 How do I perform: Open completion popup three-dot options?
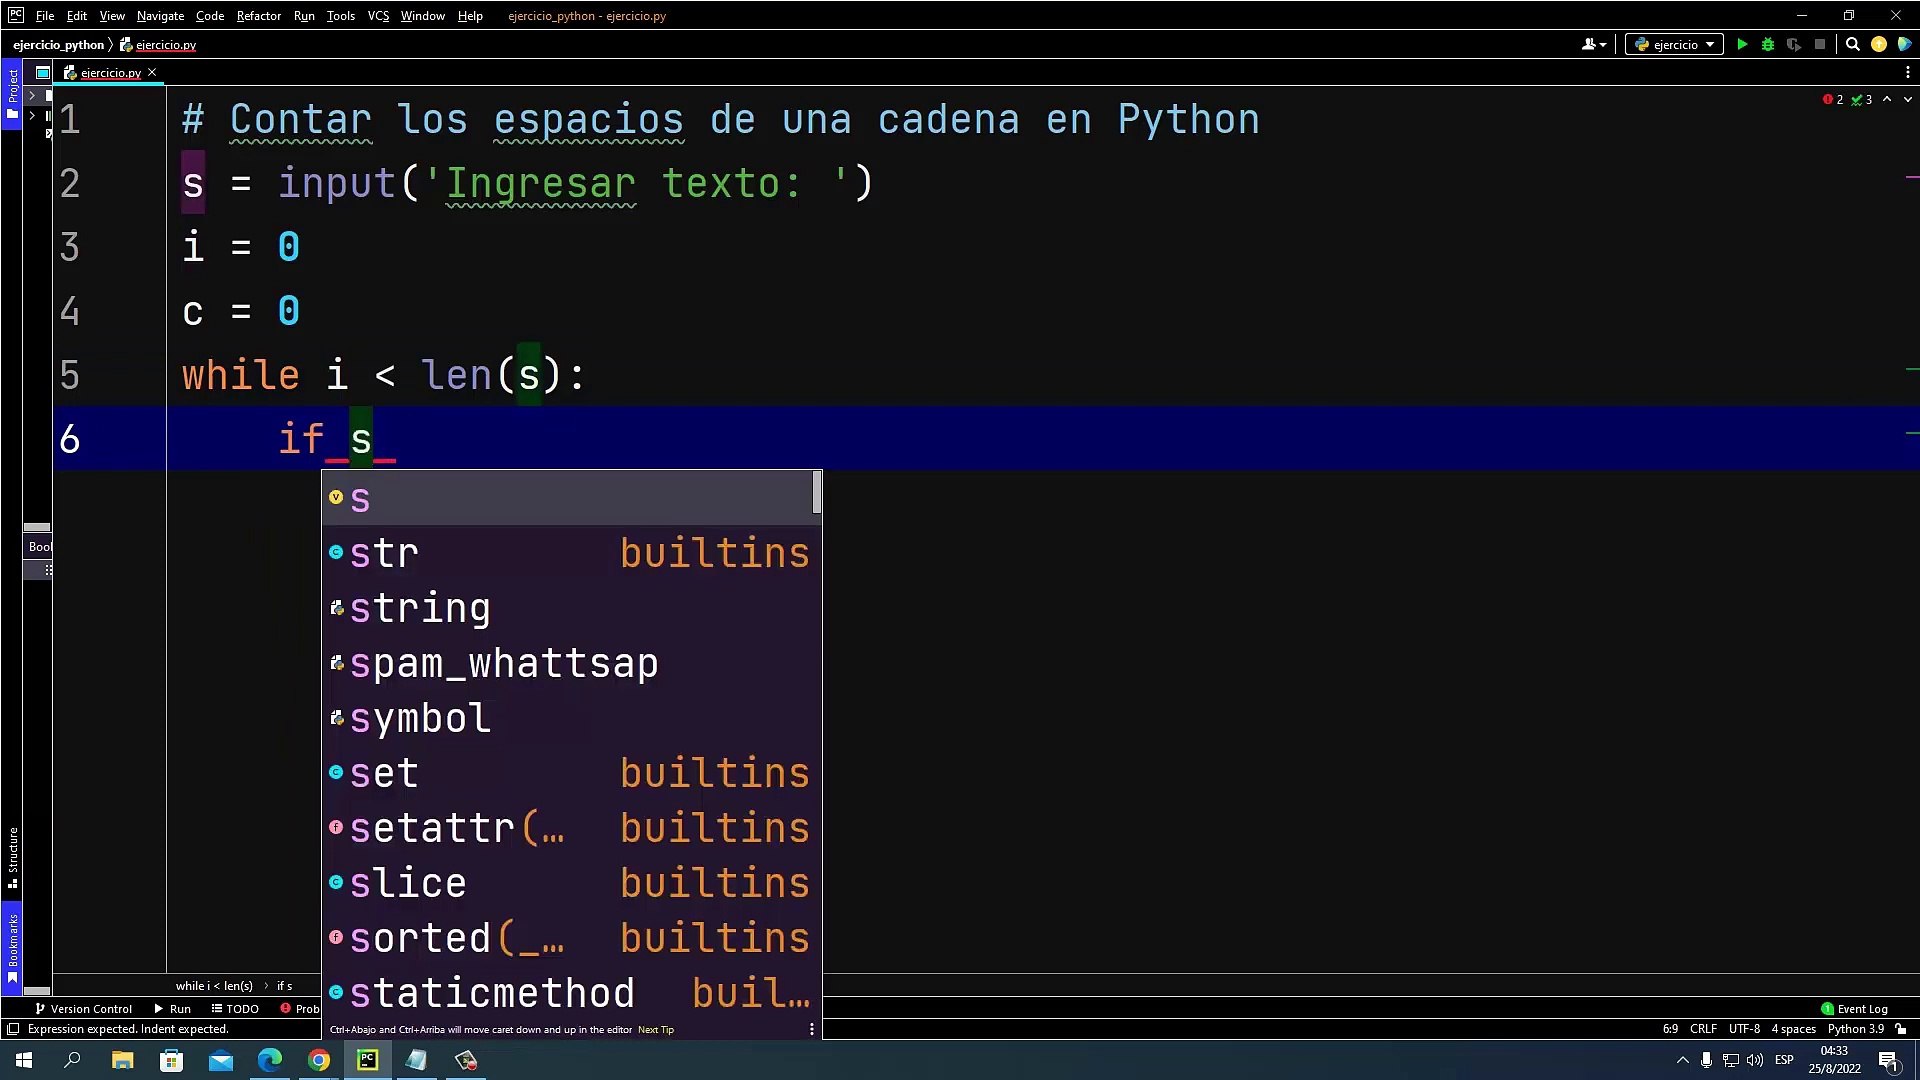click(811, 1029)
